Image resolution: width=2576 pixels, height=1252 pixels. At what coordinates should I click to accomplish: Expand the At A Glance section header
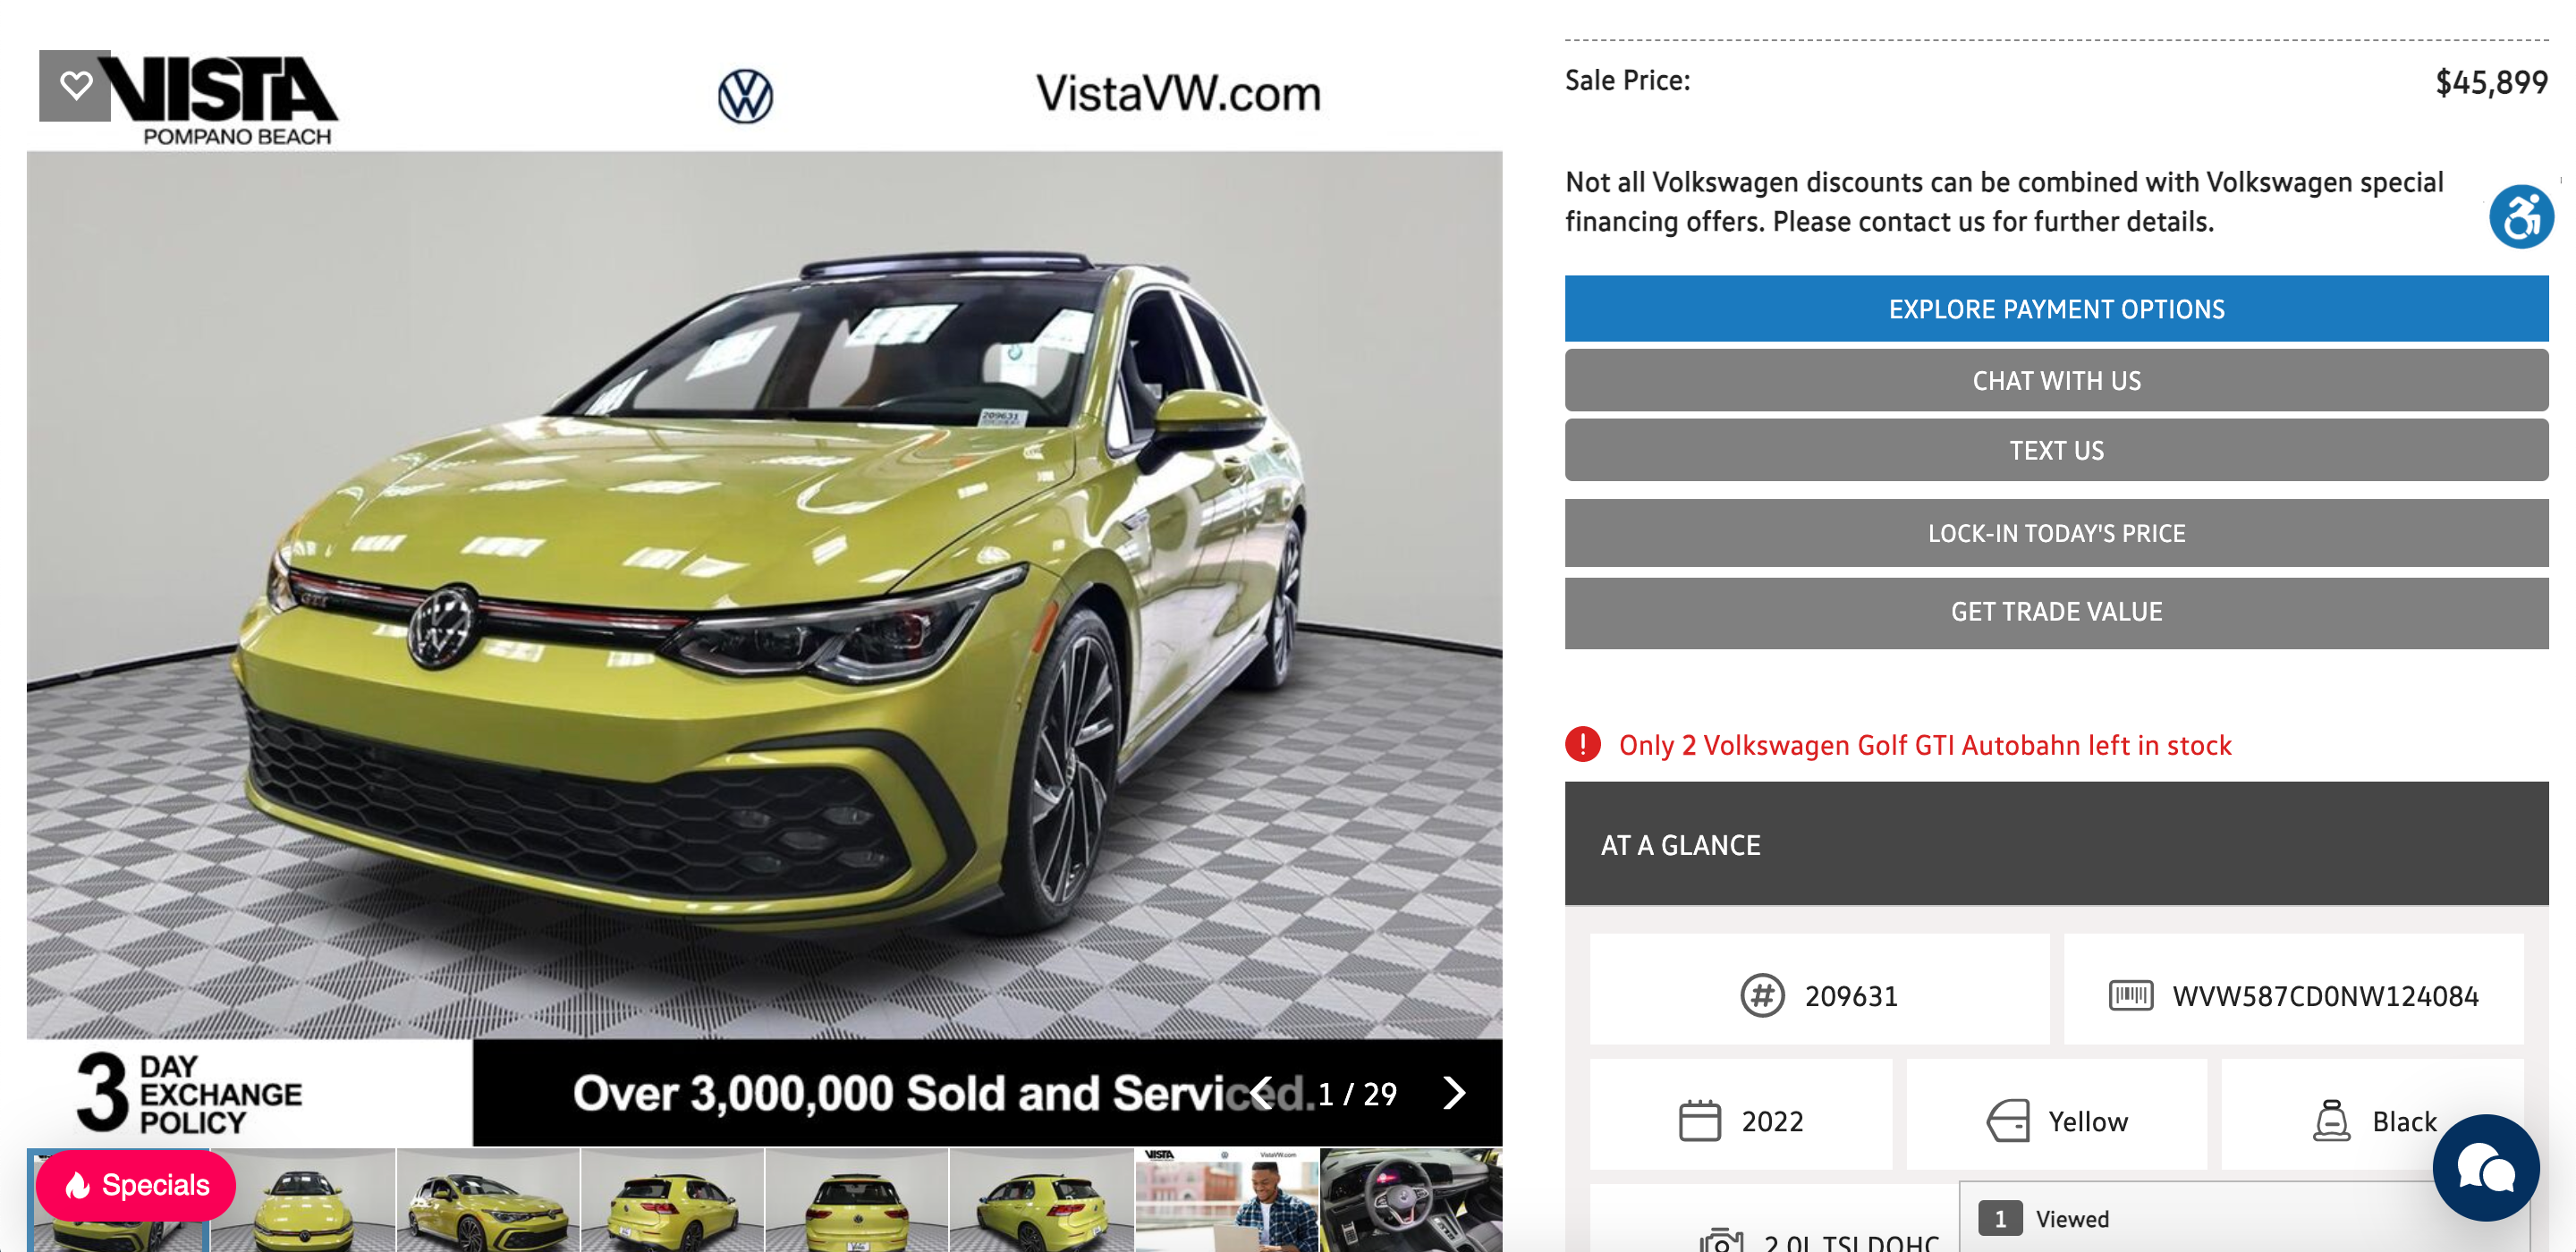click(2056, 844)
